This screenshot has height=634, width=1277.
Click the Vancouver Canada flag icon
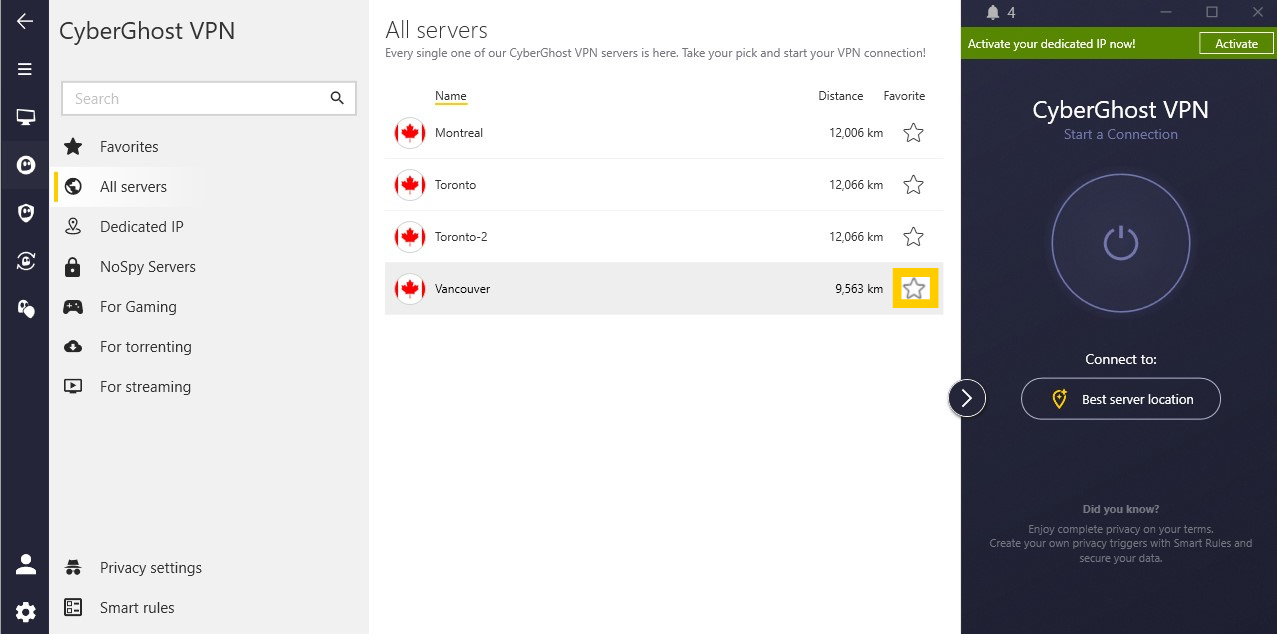click(410, 289)
